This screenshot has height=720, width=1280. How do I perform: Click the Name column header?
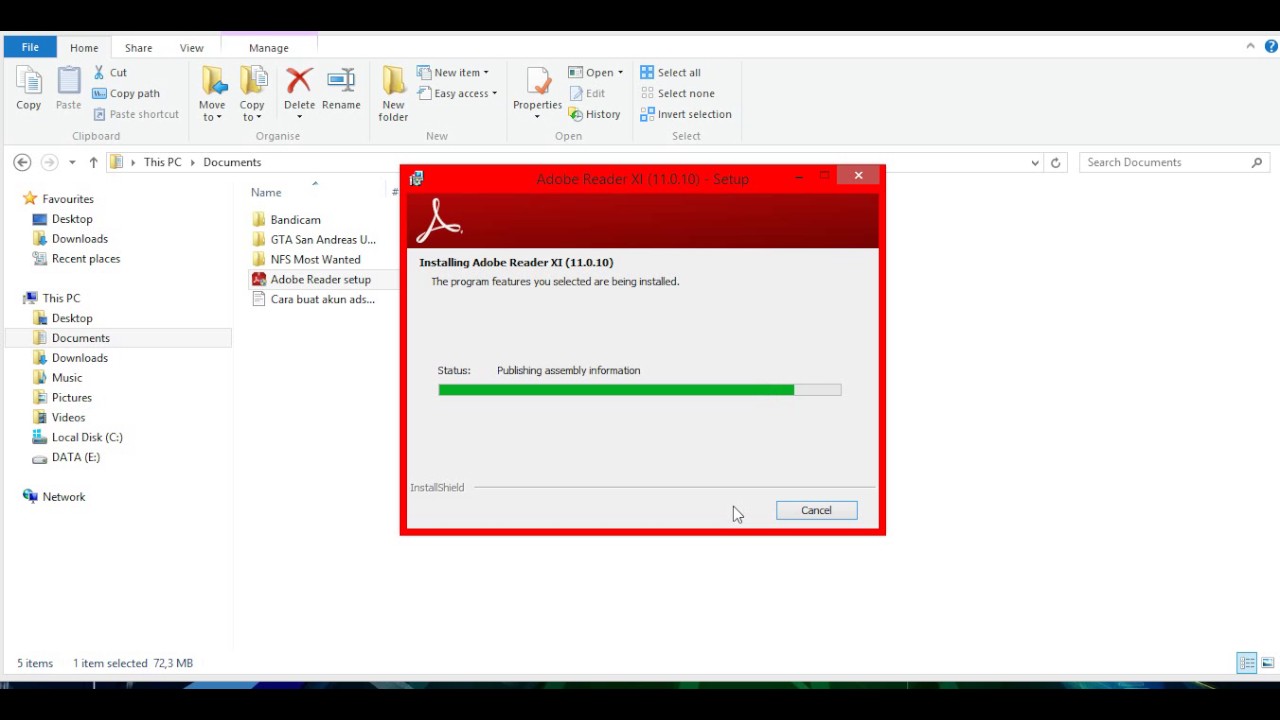(x=266, y=192)
